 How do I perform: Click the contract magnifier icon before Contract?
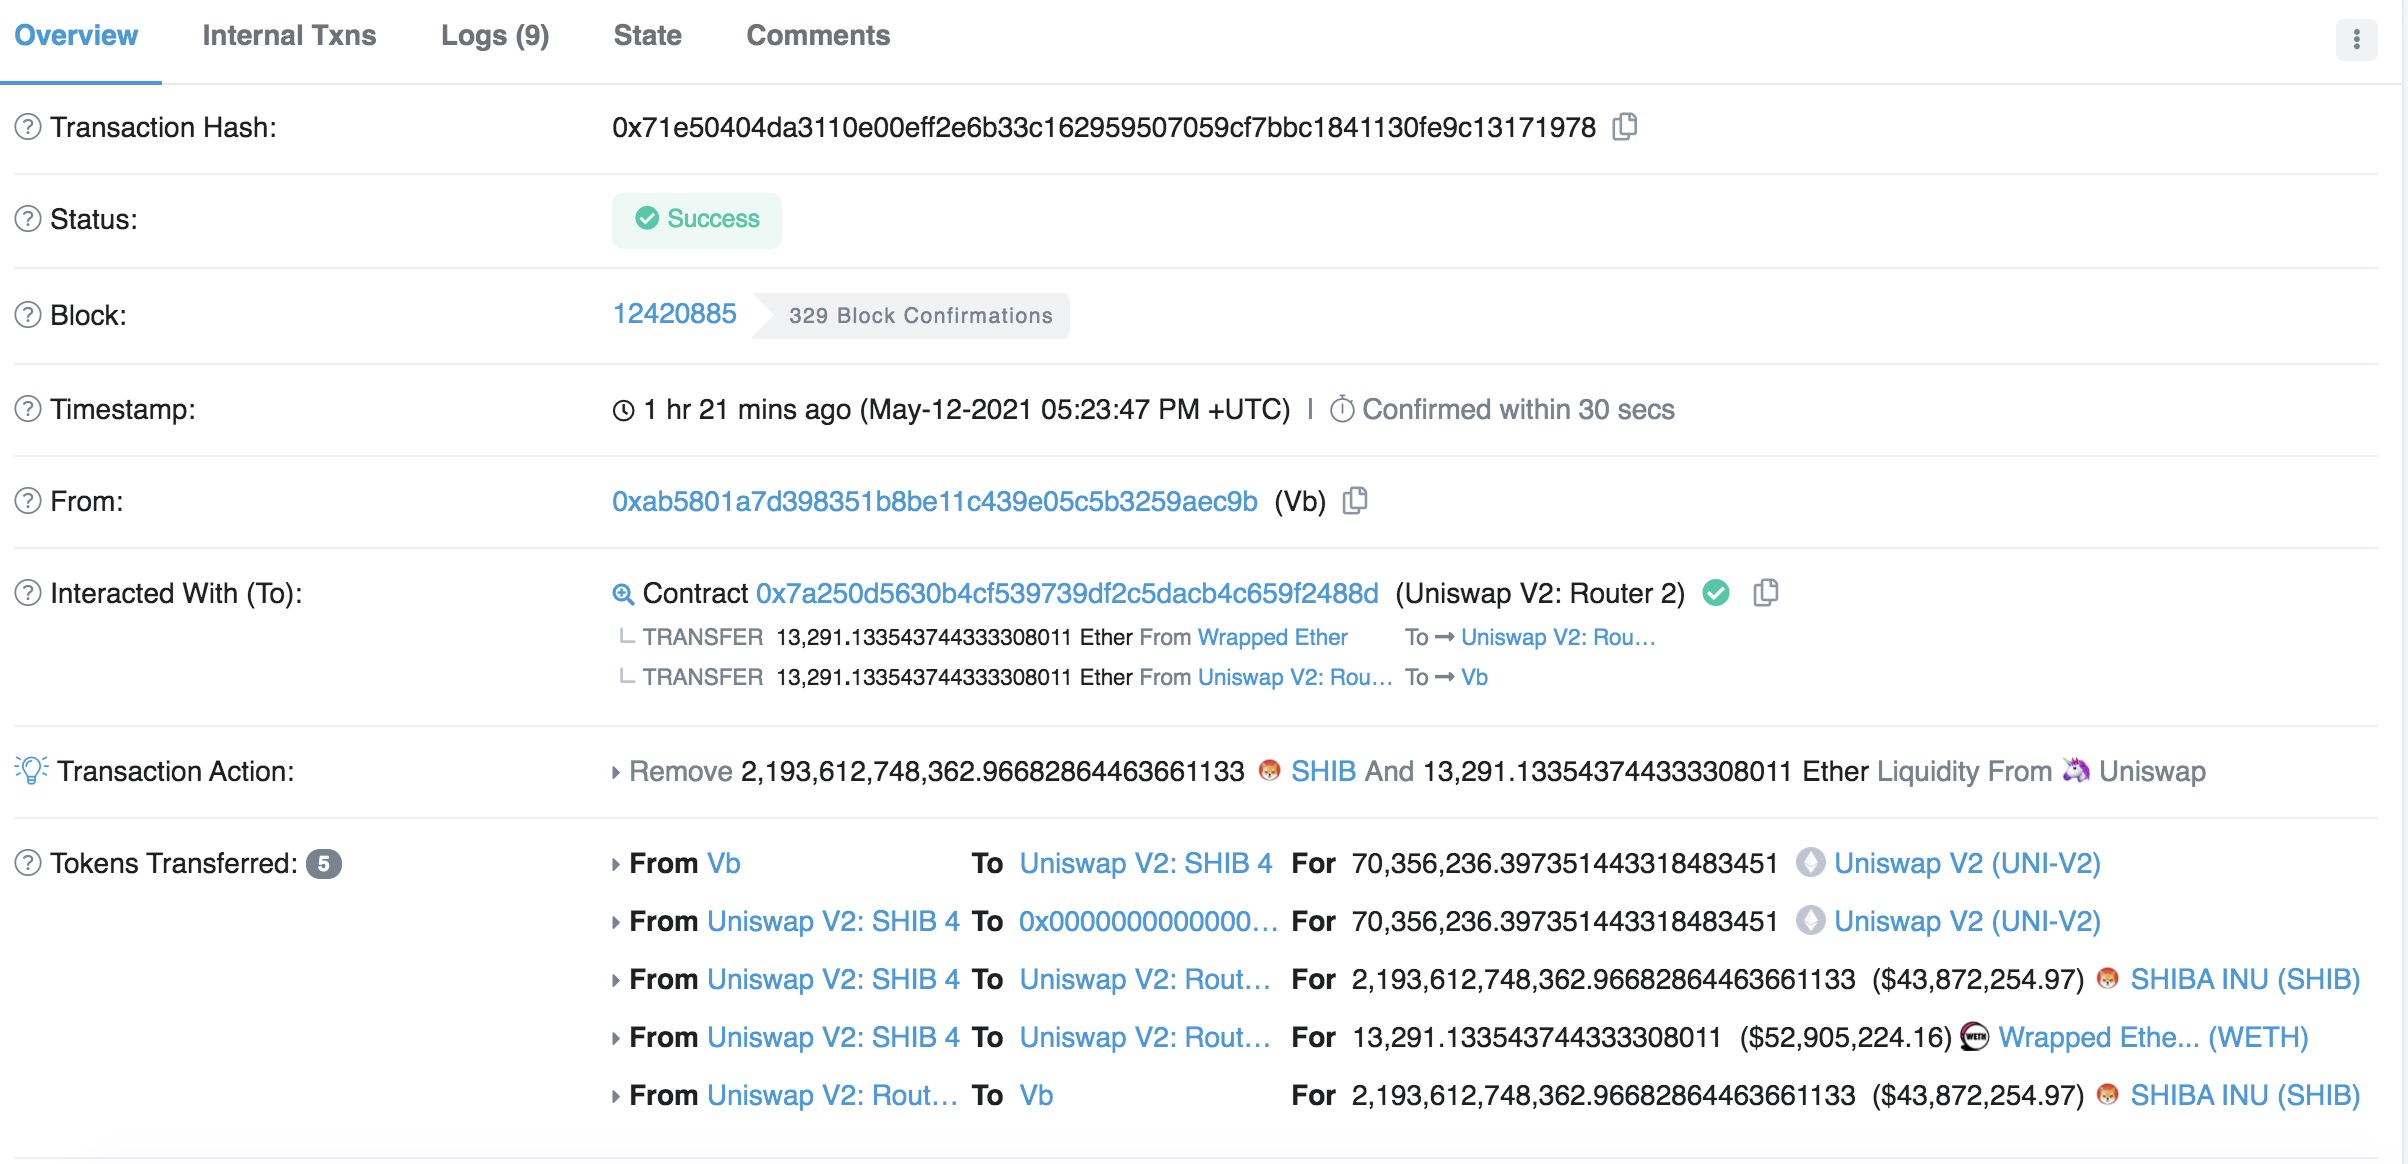623,594
